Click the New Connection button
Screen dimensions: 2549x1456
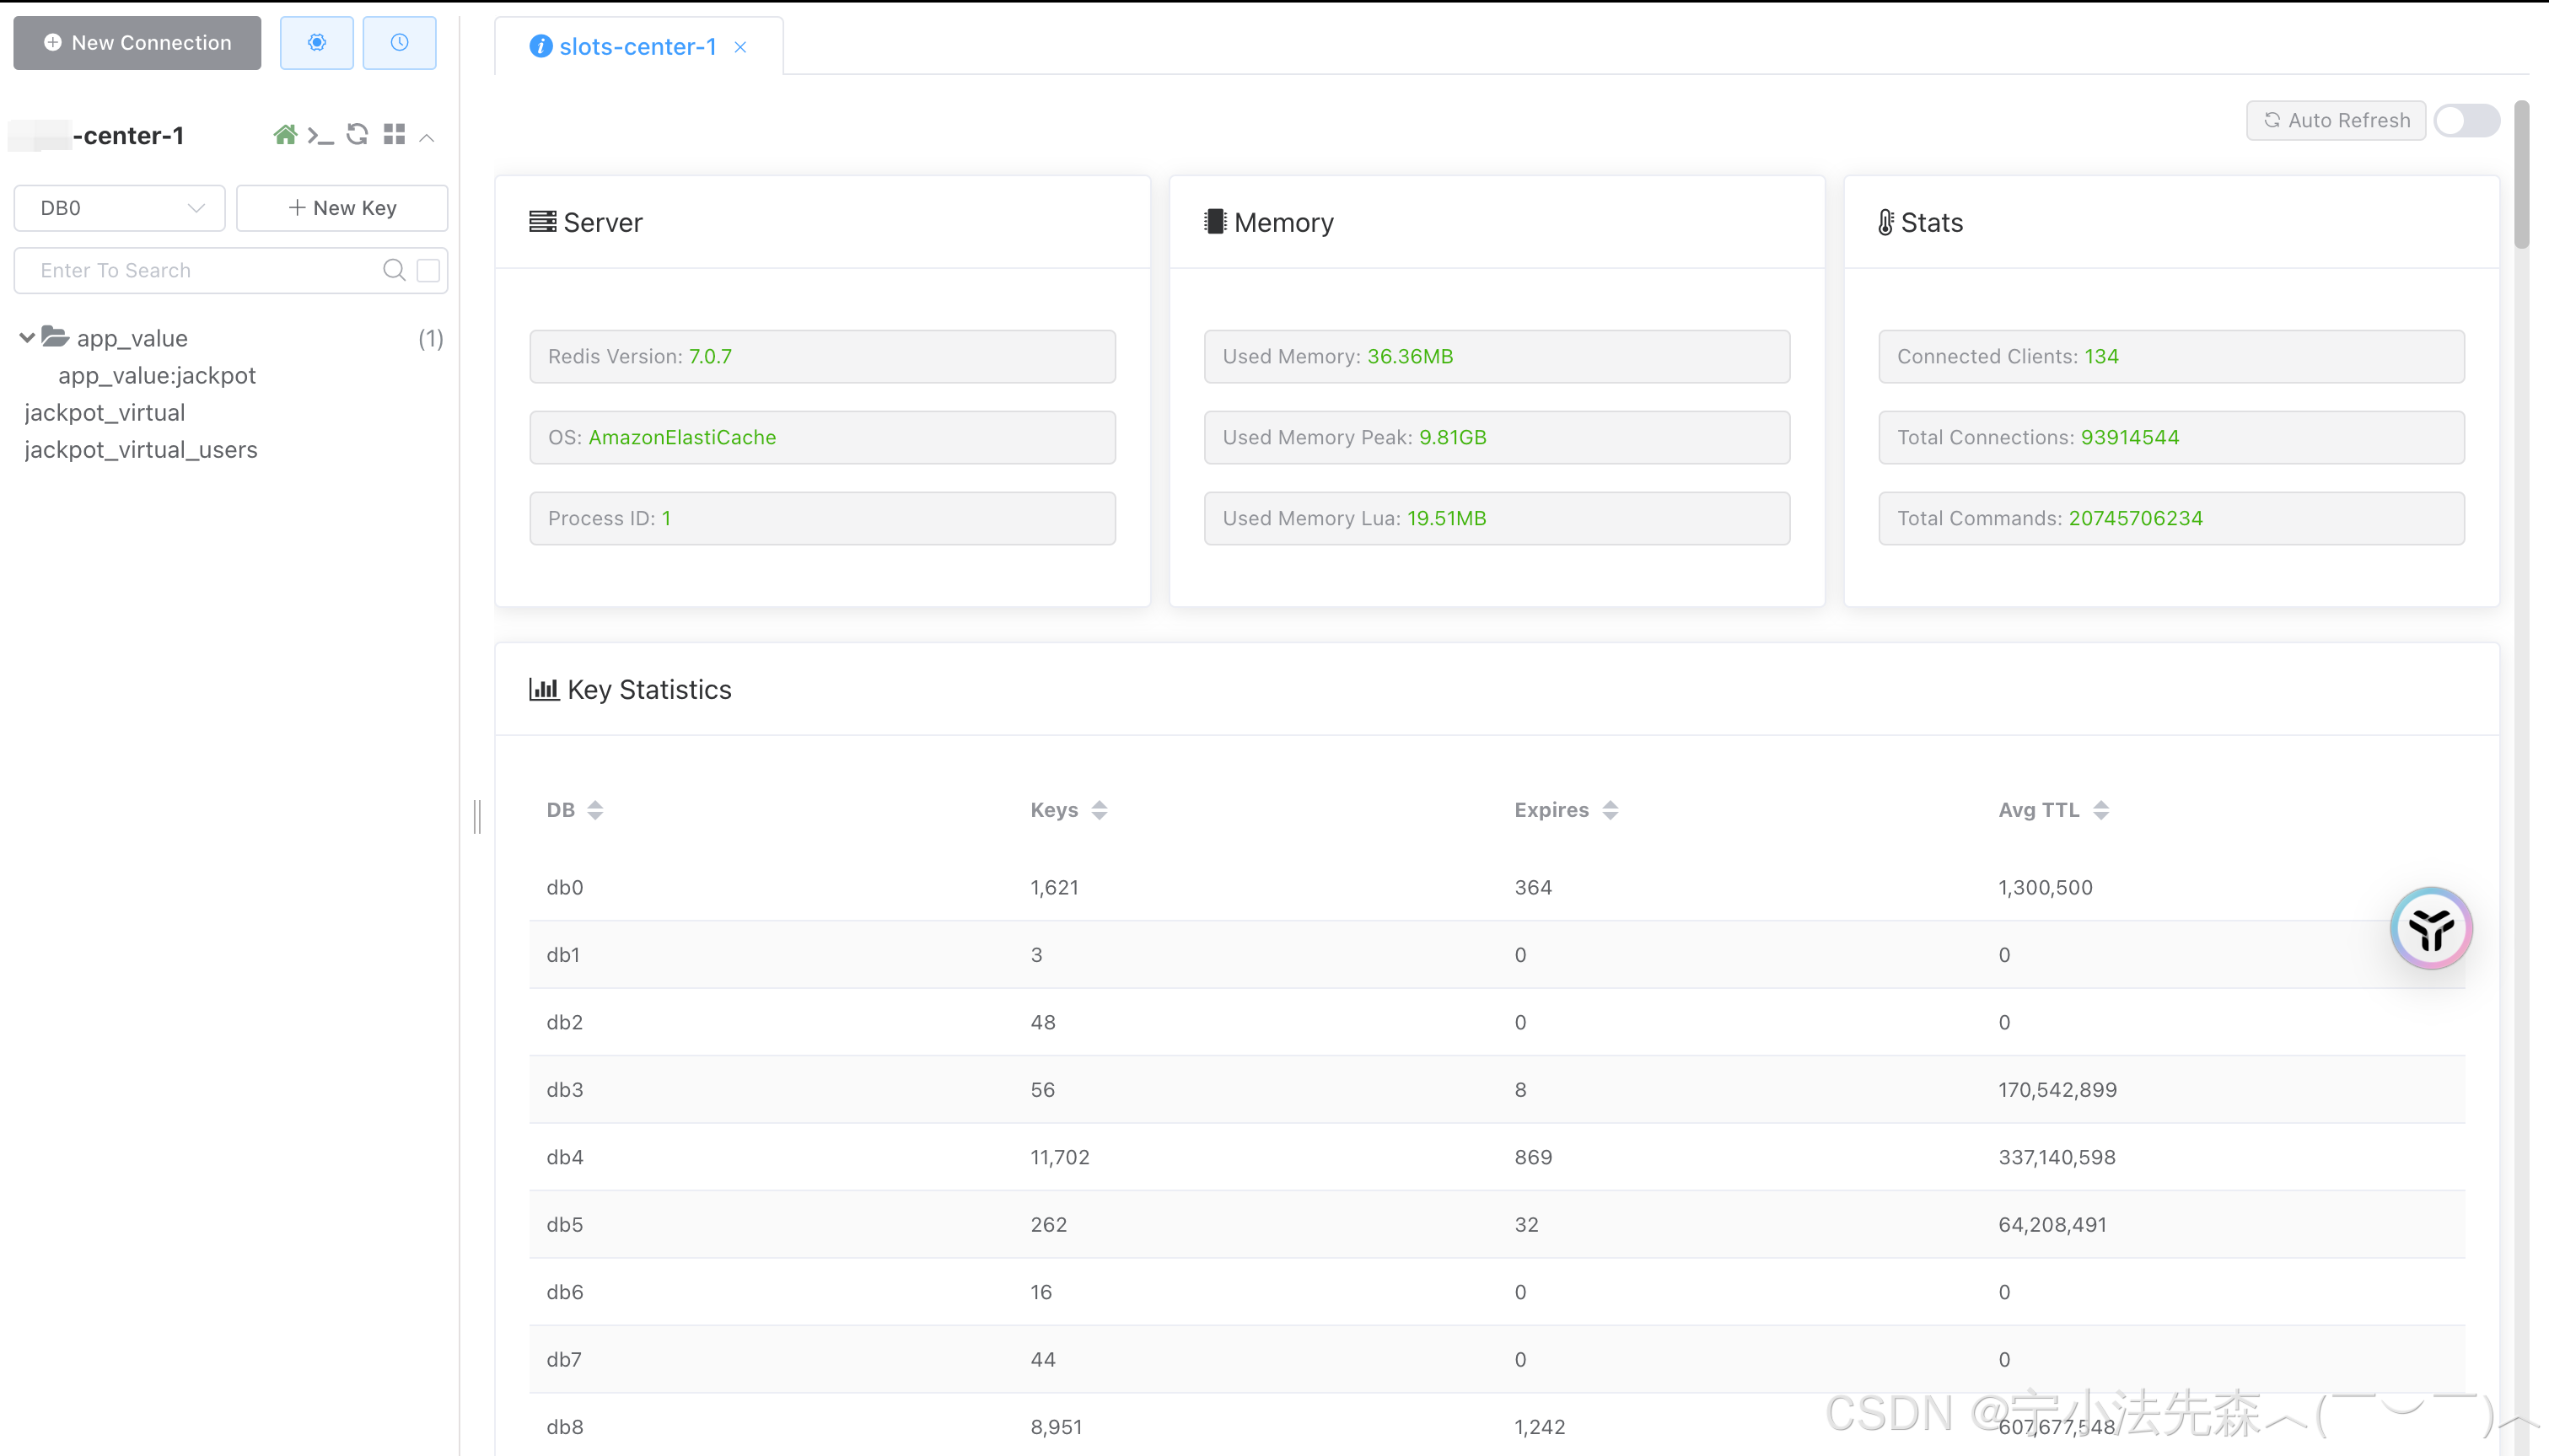(136, 42)
